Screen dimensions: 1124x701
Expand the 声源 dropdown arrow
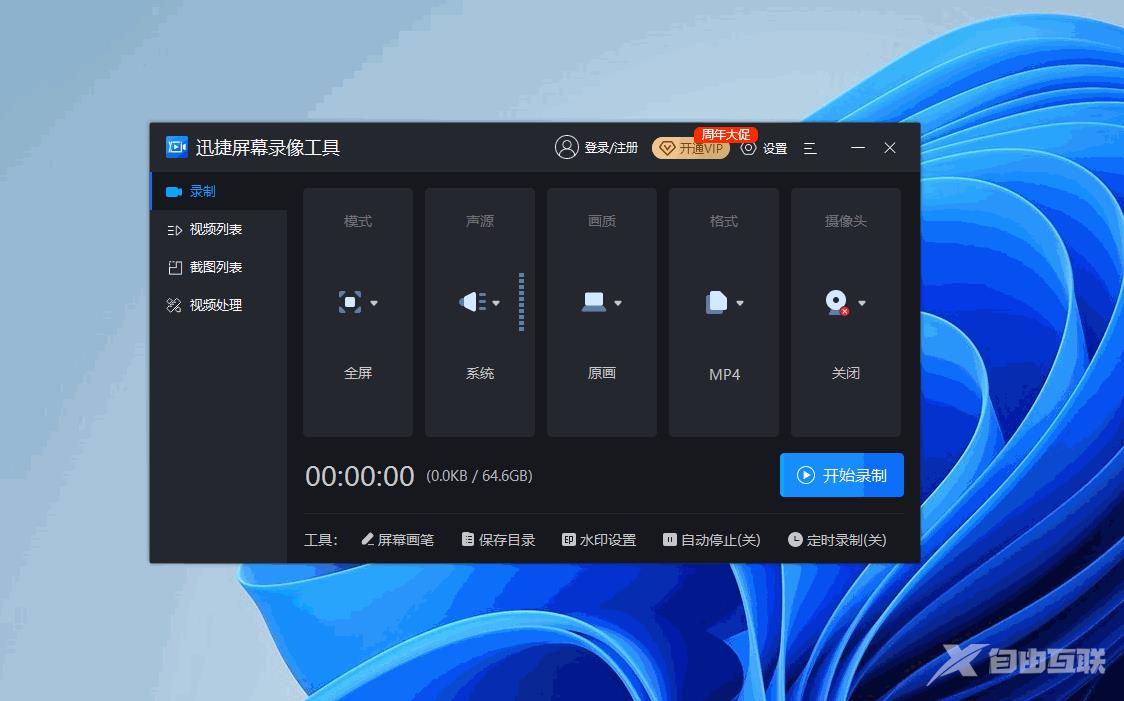click(496, 303)
